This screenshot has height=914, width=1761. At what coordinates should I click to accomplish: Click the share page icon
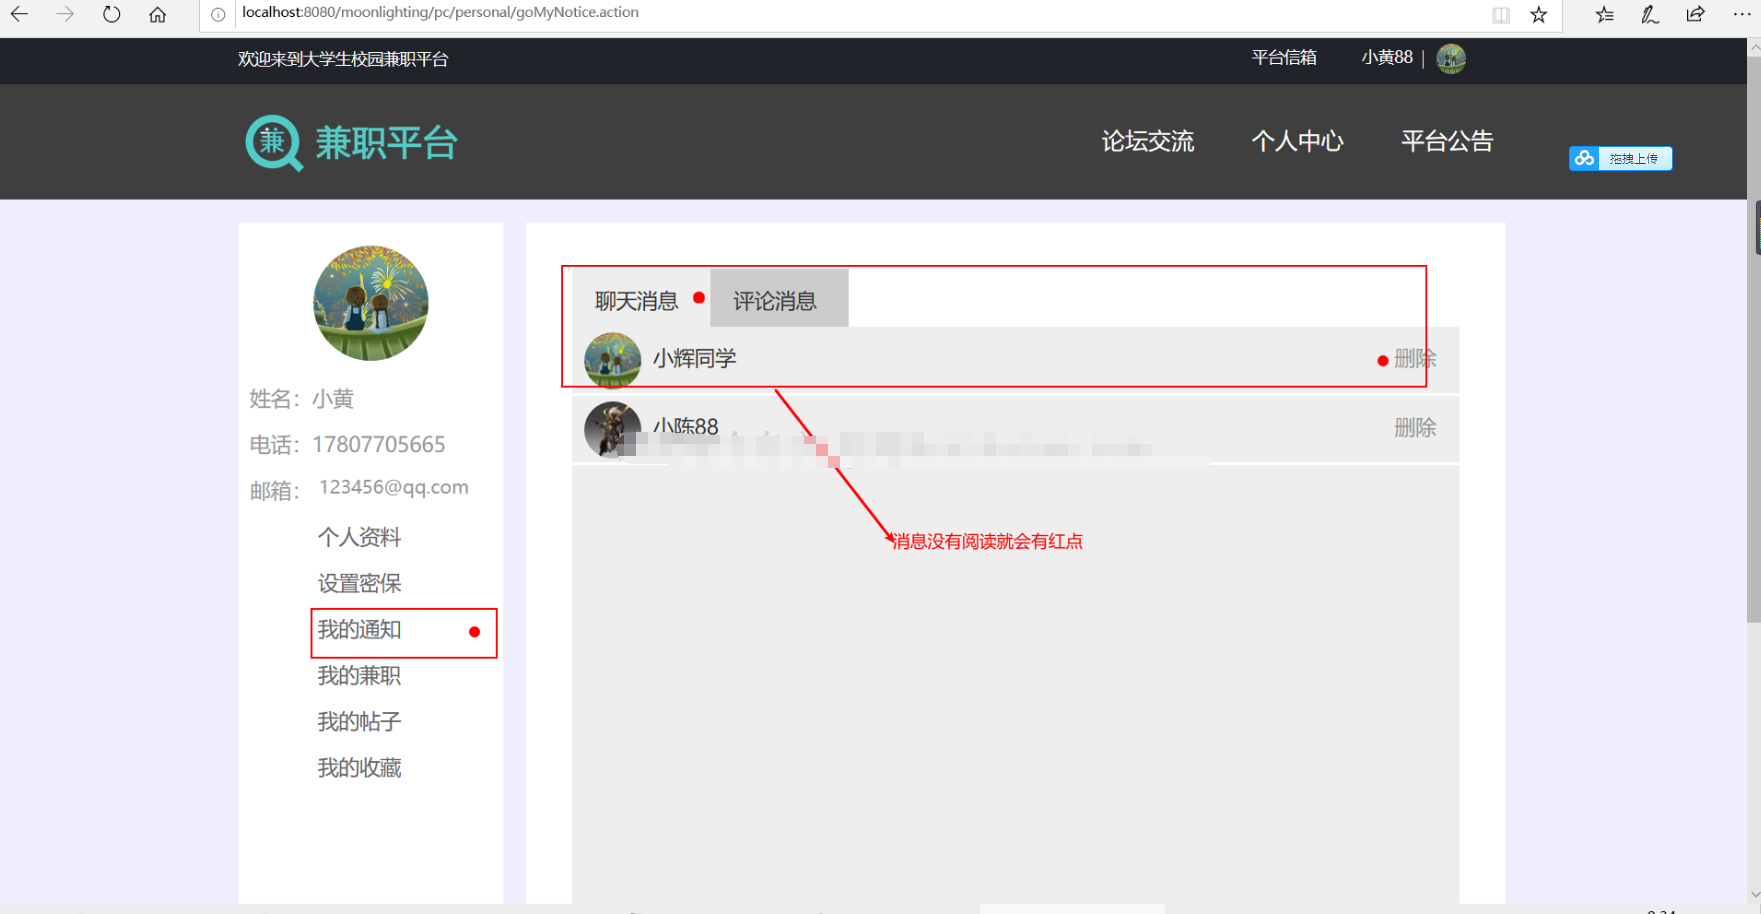1696,14
